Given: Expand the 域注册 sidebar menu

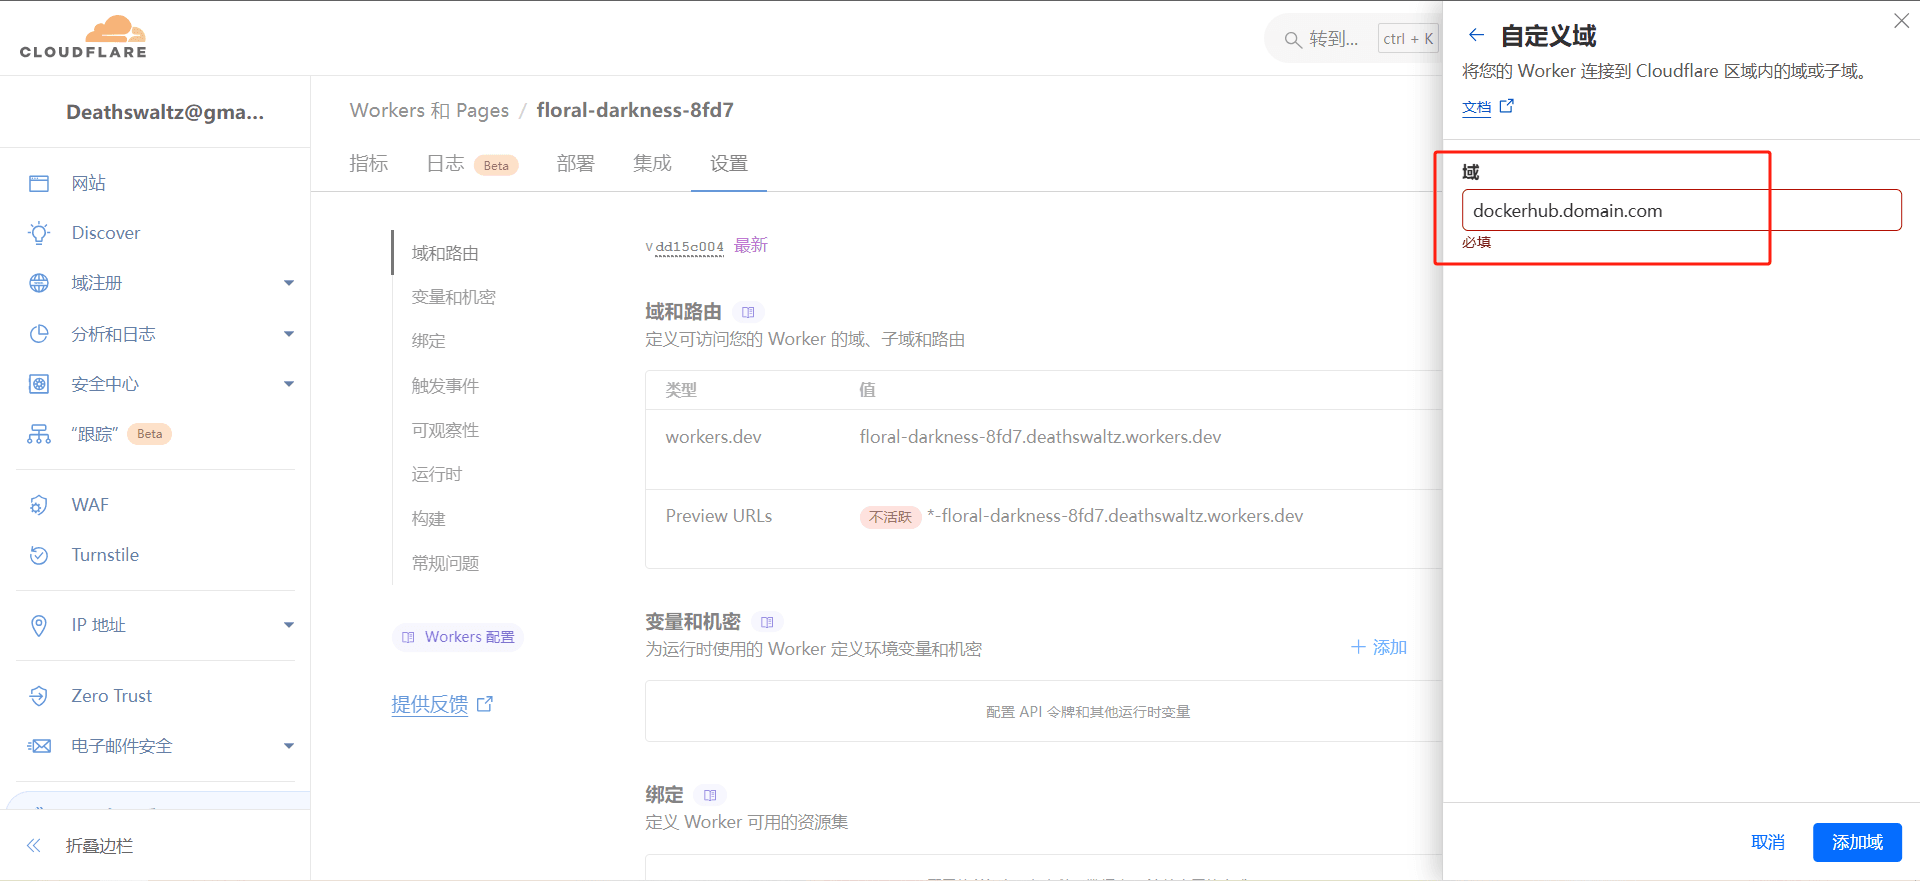Looking at the screenshot, I should pyautogui.click(x=288, y=283).
